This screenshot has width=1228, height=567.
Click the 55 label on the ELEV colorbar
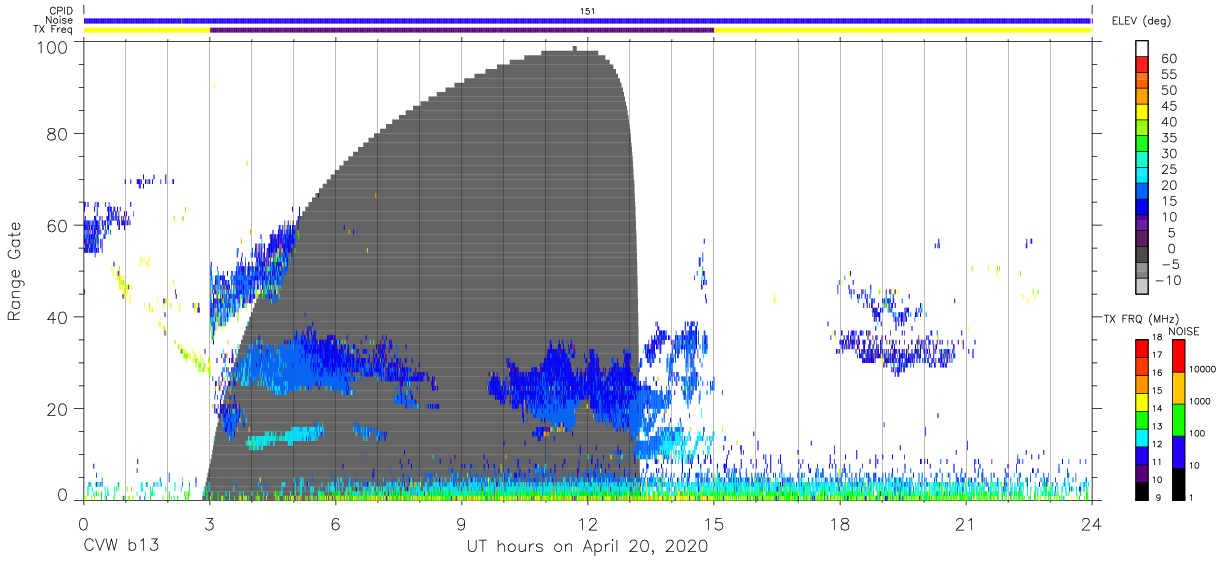(x=1168, y=75)
